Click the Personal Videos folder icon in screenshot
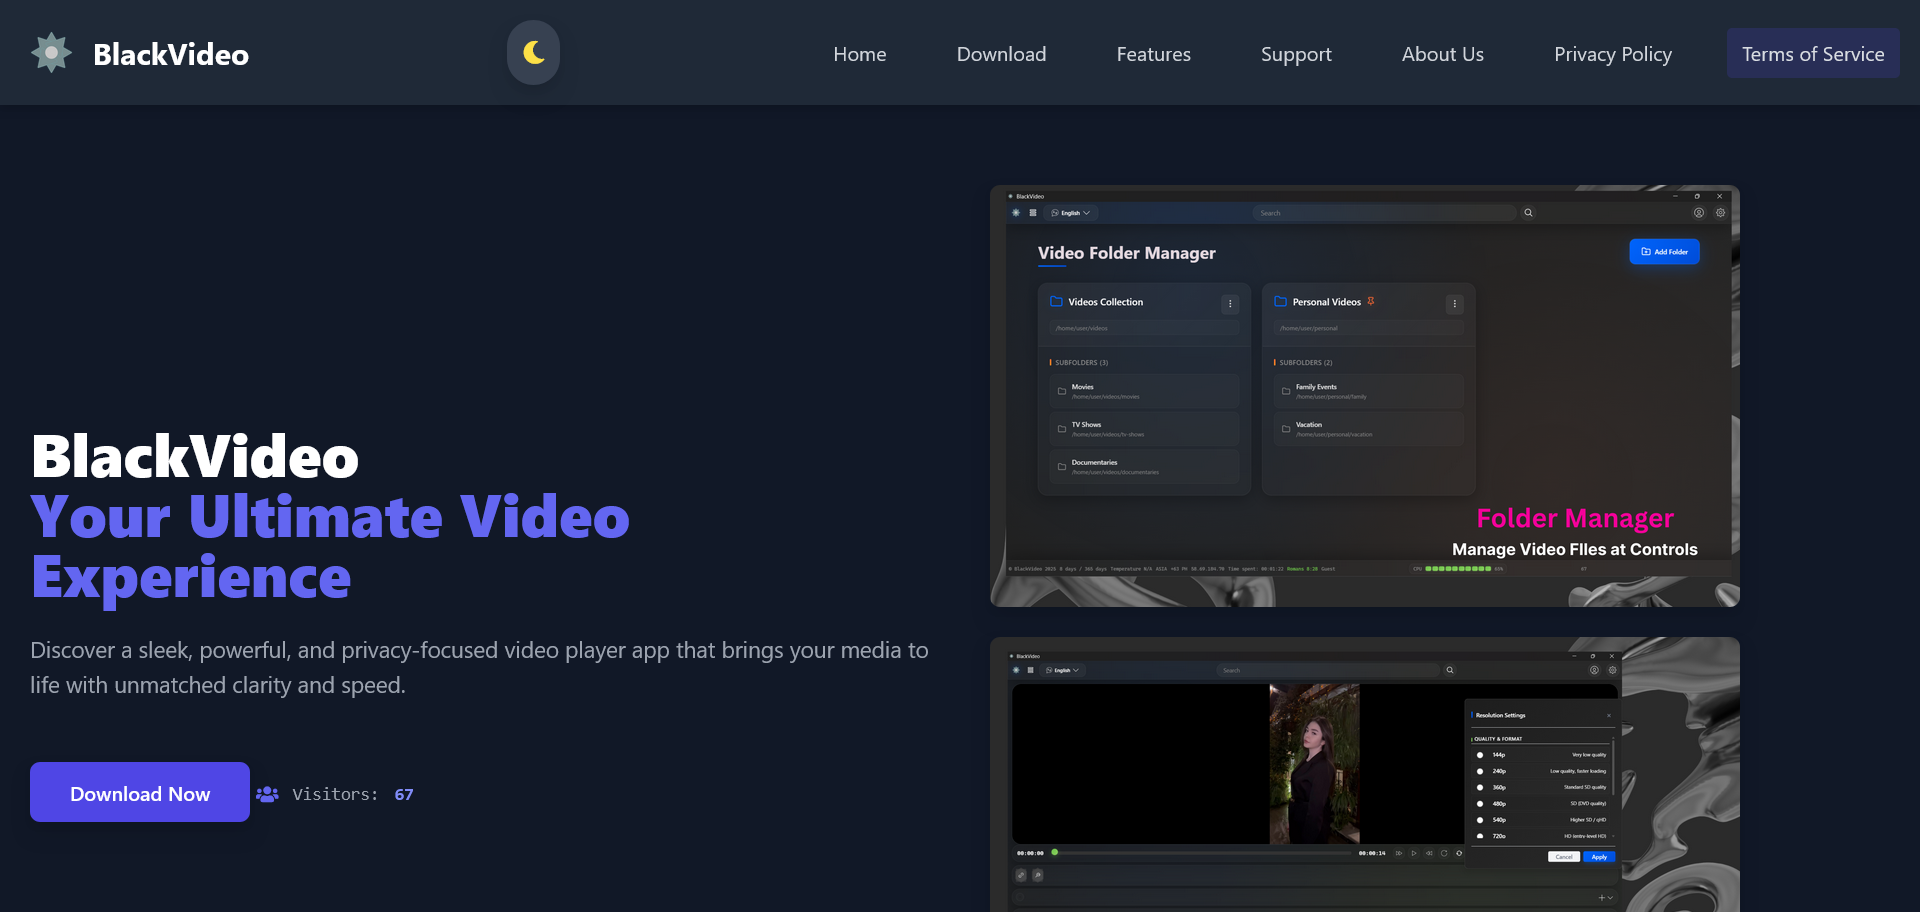The height and width of the screenshot is (912, 1920). point(1280,301)
